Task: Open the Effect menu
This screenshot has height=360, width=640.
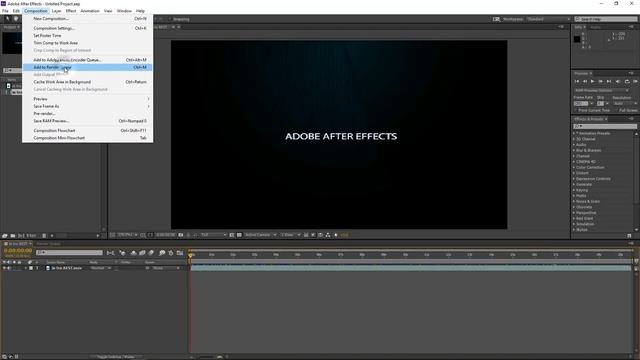Action: [x=71, y=11]
